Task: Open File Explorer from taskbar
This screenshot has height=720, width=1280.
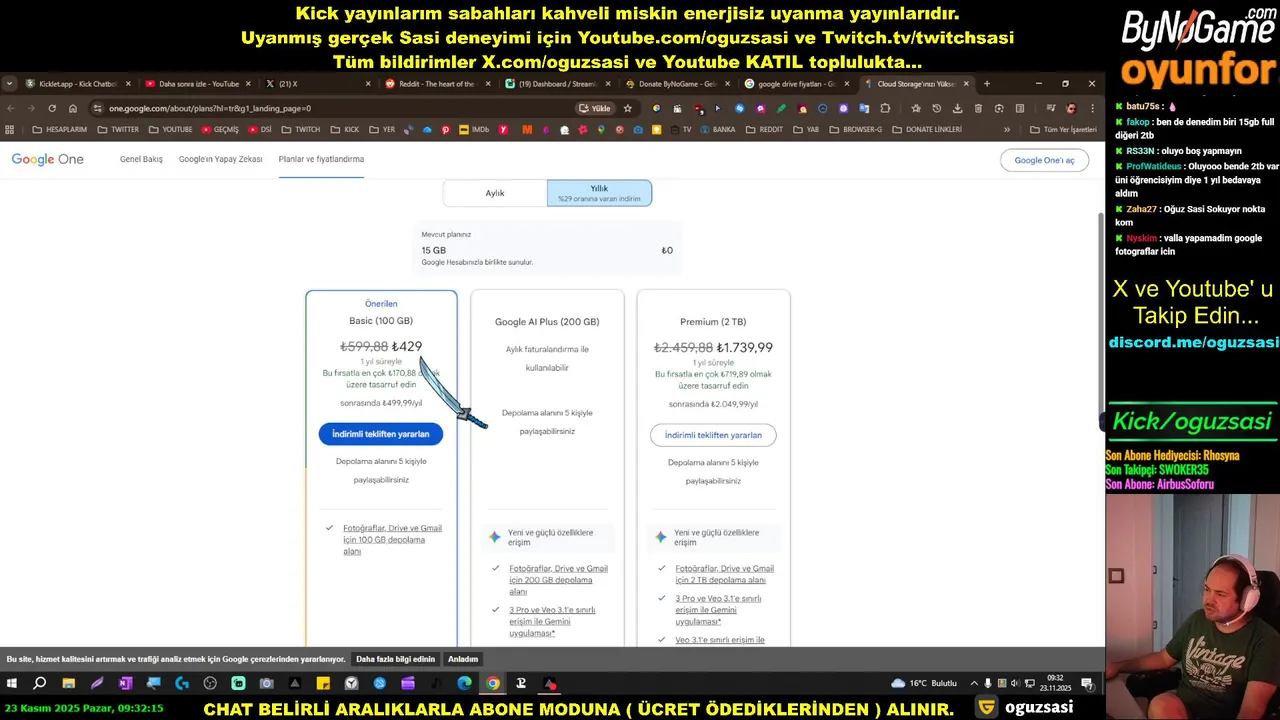Action: pyautogui.click(x=69, y=684)
